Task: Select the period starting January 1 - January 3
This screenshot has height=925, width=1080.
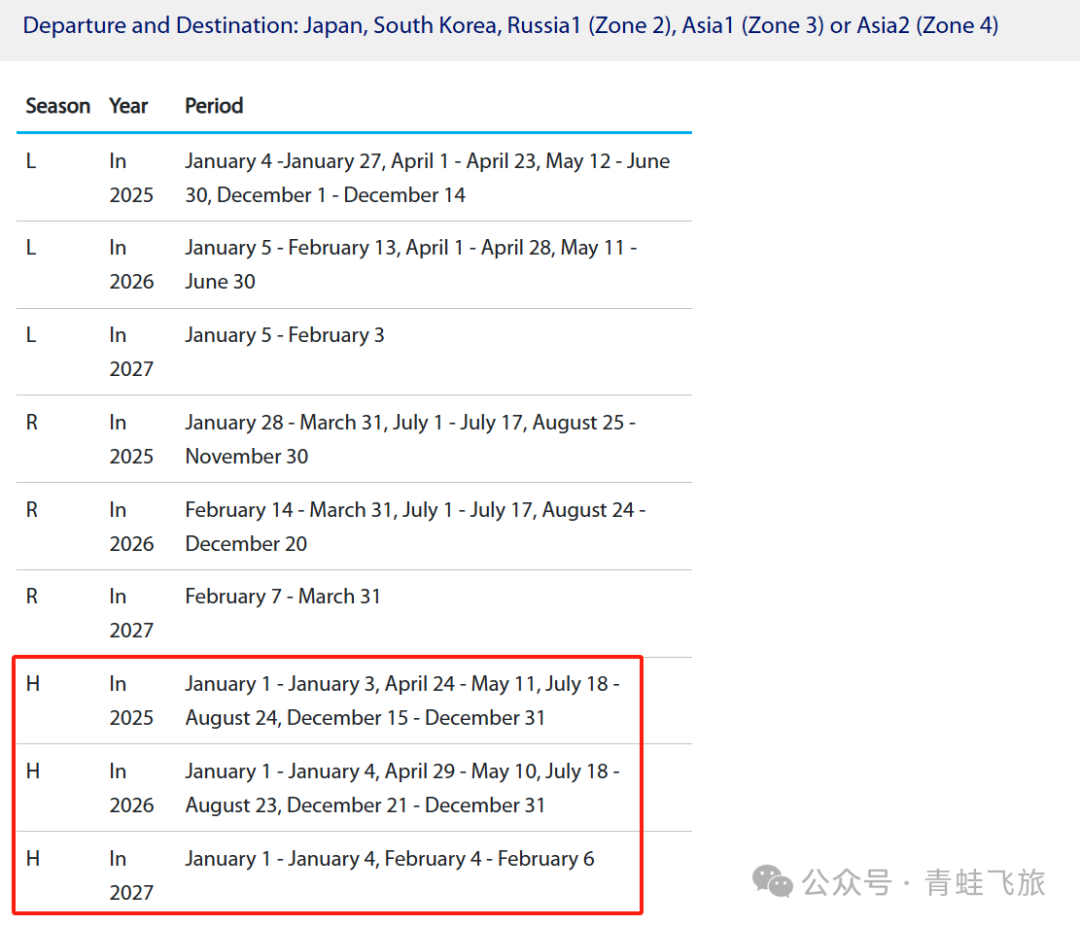Action: (x=402, y=701)
